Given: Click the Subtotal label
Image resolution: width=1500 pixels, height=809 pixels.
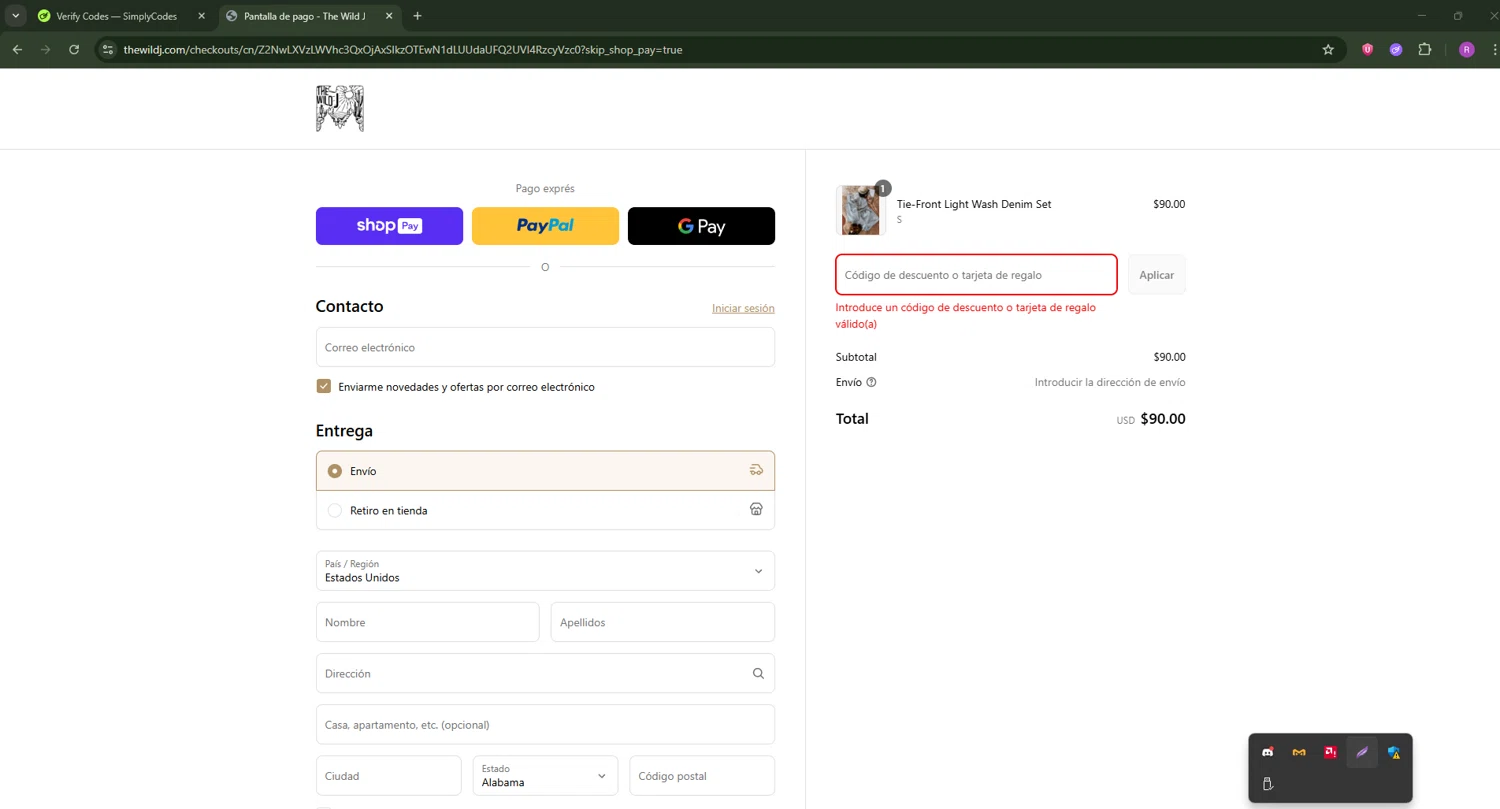Looking at the screenshot, I should coord(856,357).
